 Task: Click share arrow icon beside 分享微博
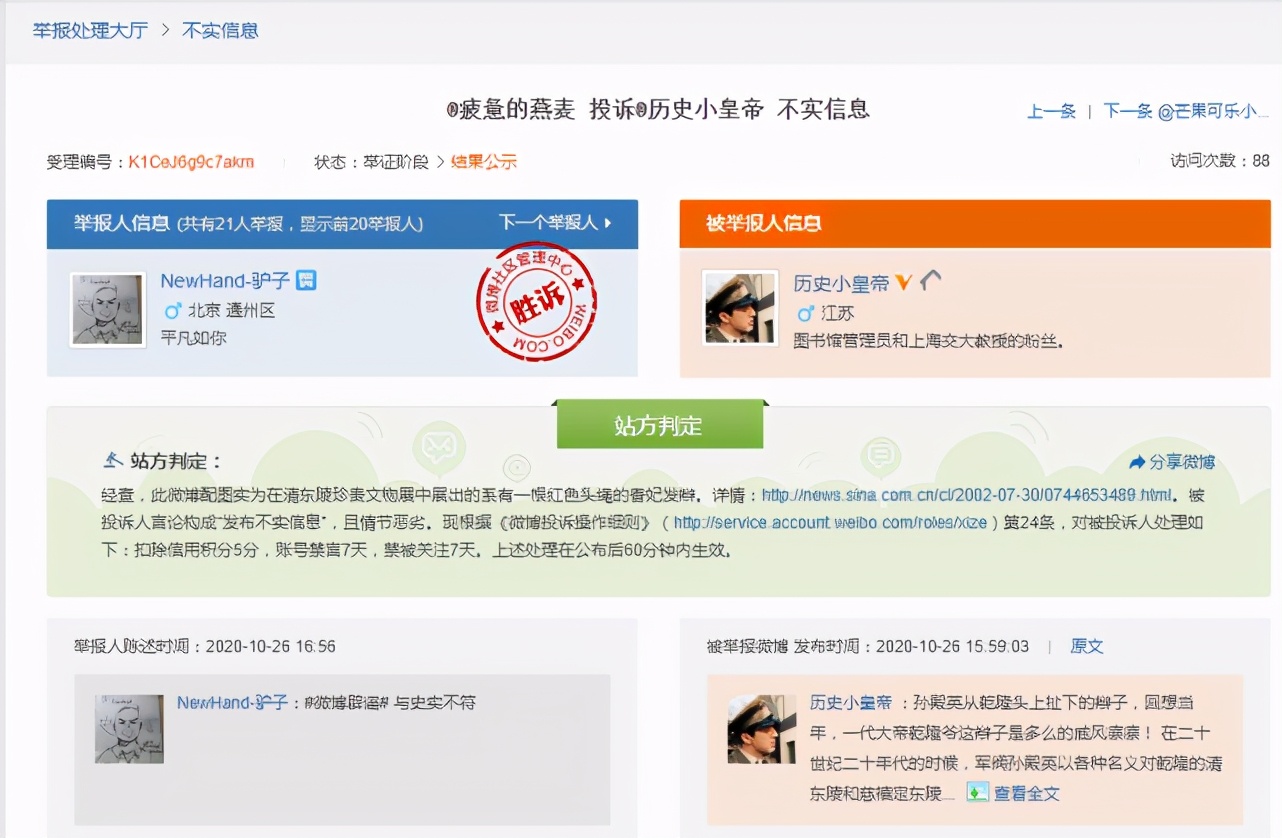tap(1137, 462)
